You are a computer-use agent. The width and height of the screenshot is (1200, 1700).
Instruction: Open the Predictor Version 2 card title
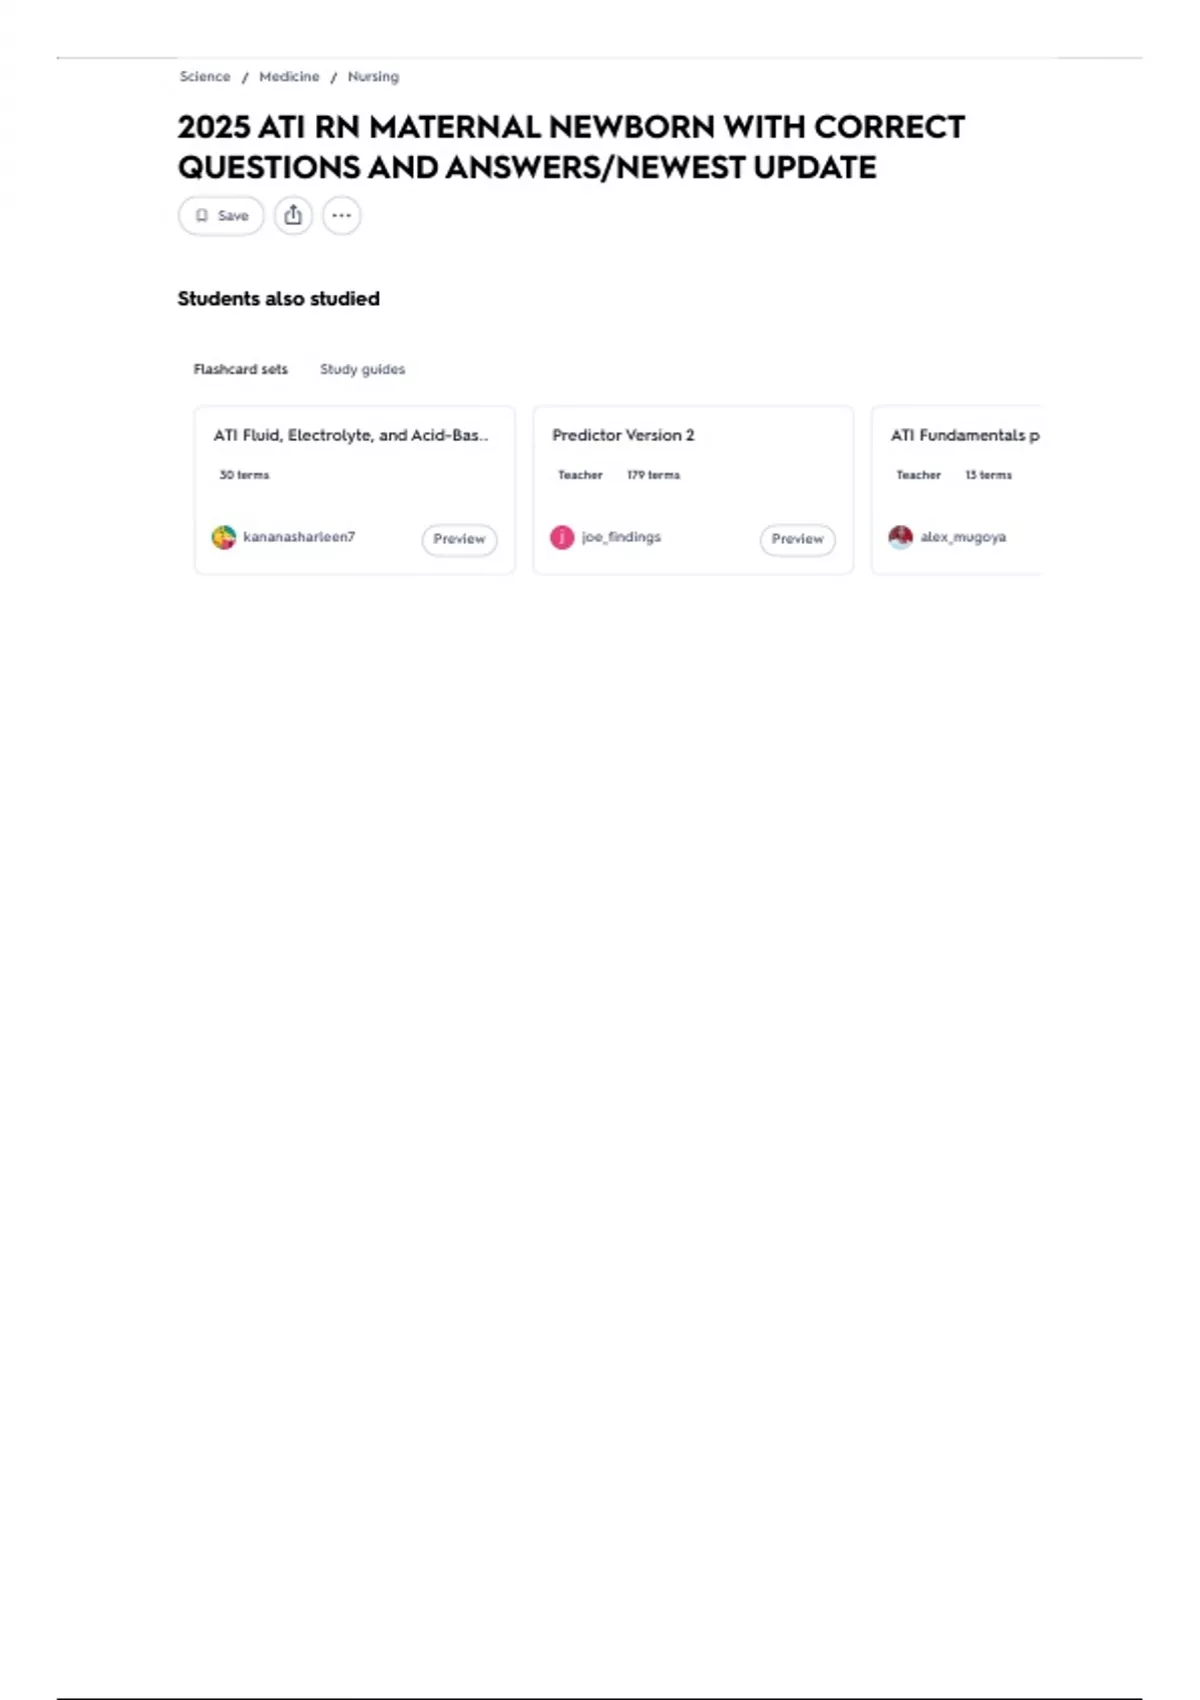click(x=623, y=435)
